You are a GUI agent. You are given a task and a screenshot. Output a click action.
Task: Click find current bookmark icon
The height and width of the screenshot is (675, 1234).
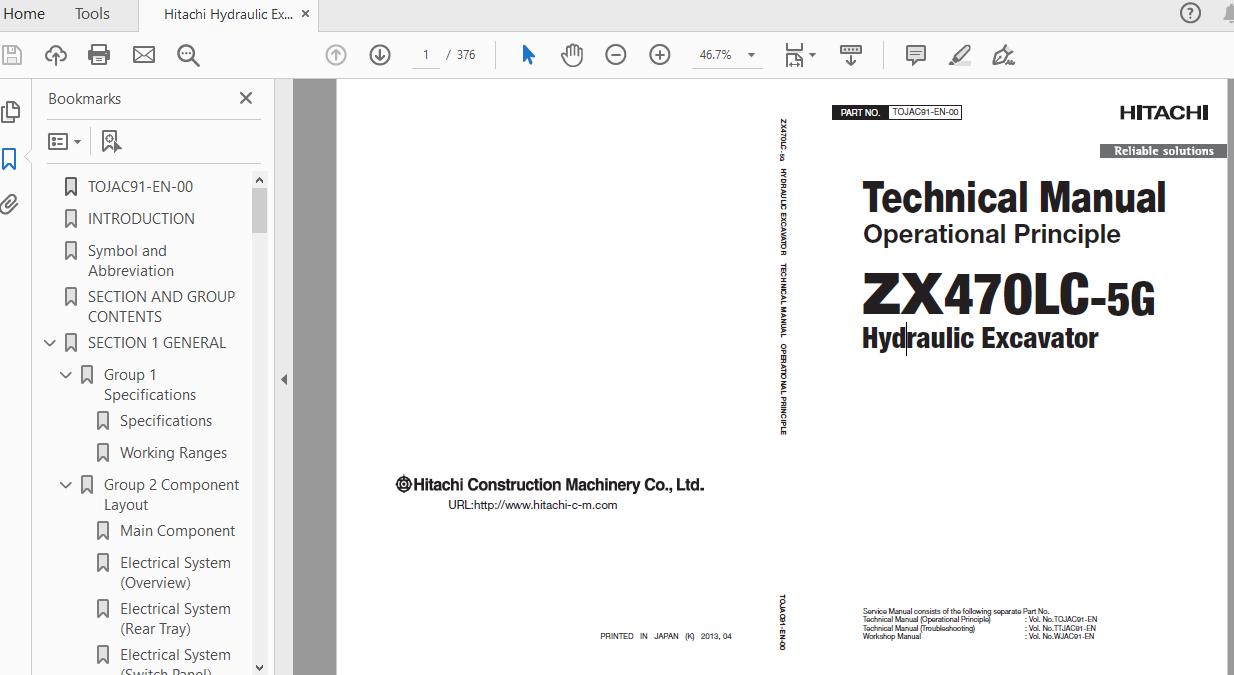point(111,142)
